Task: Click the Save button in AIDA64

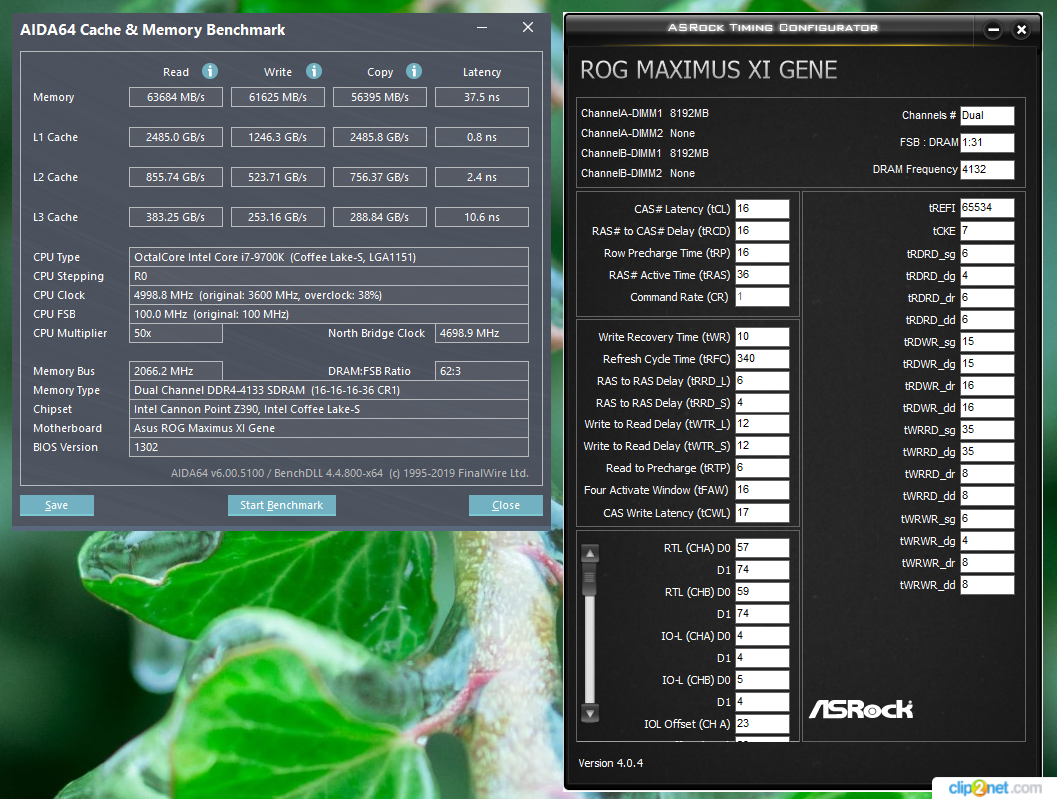Action: click(57, 505)
